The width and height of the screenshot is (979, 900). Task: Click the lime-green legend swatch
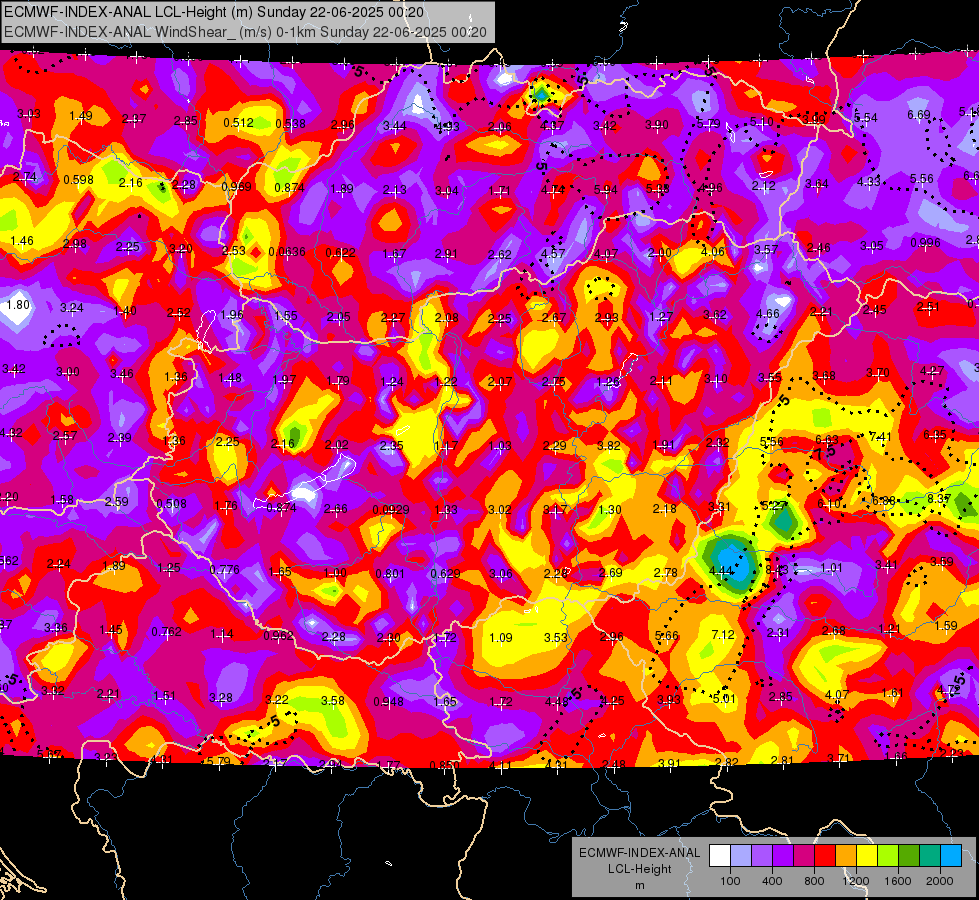tap(887, 856)
